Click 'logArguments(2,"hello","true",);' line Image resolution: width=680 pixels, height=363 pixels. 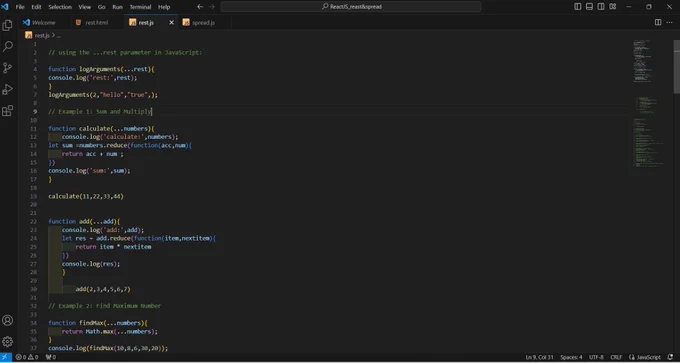pos(103,95)
